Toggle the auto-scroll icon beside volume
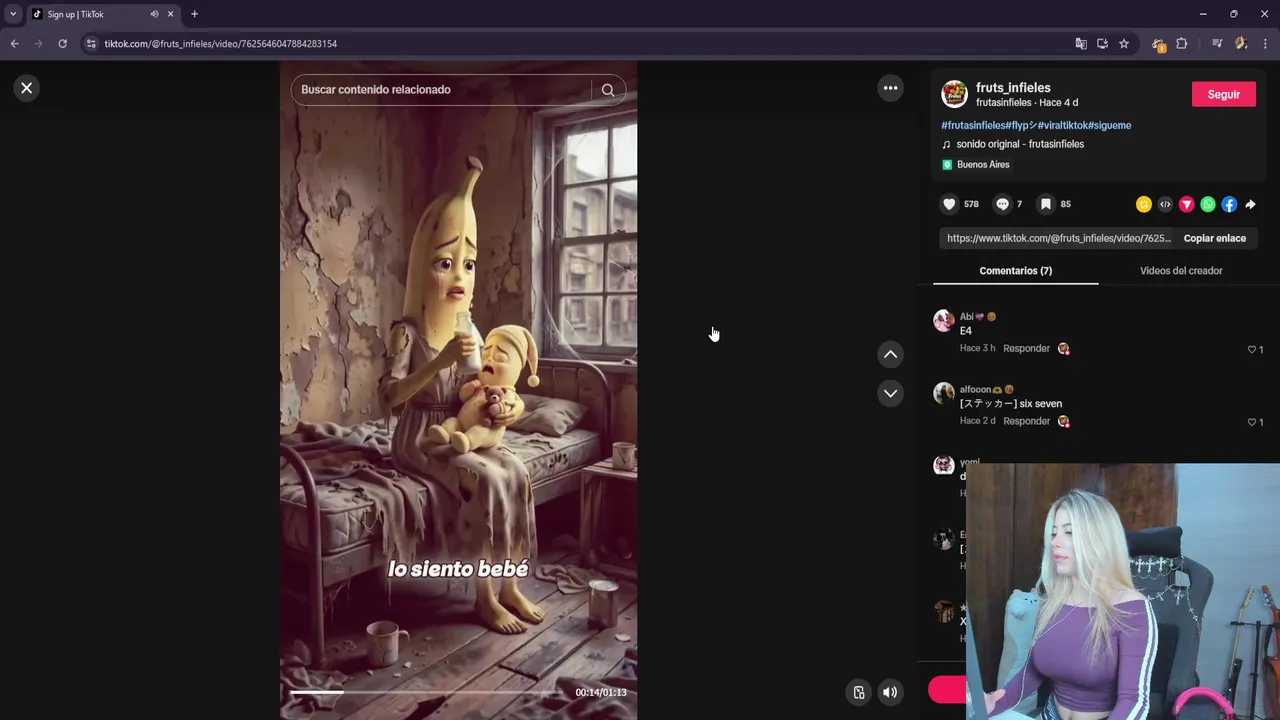The width and height of the screenshot is (1280, 720). coord(858,692)
